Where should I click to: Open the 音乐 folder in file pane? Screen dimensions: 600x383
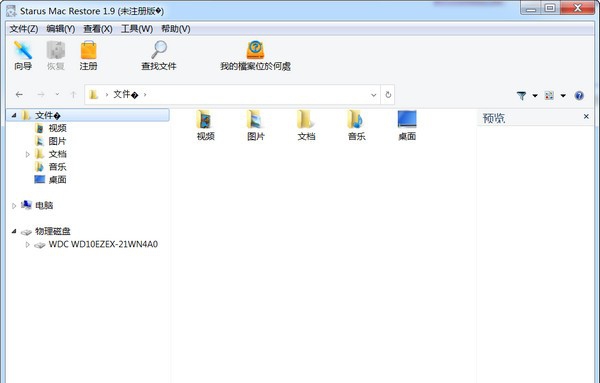click(x=357, y=125)
